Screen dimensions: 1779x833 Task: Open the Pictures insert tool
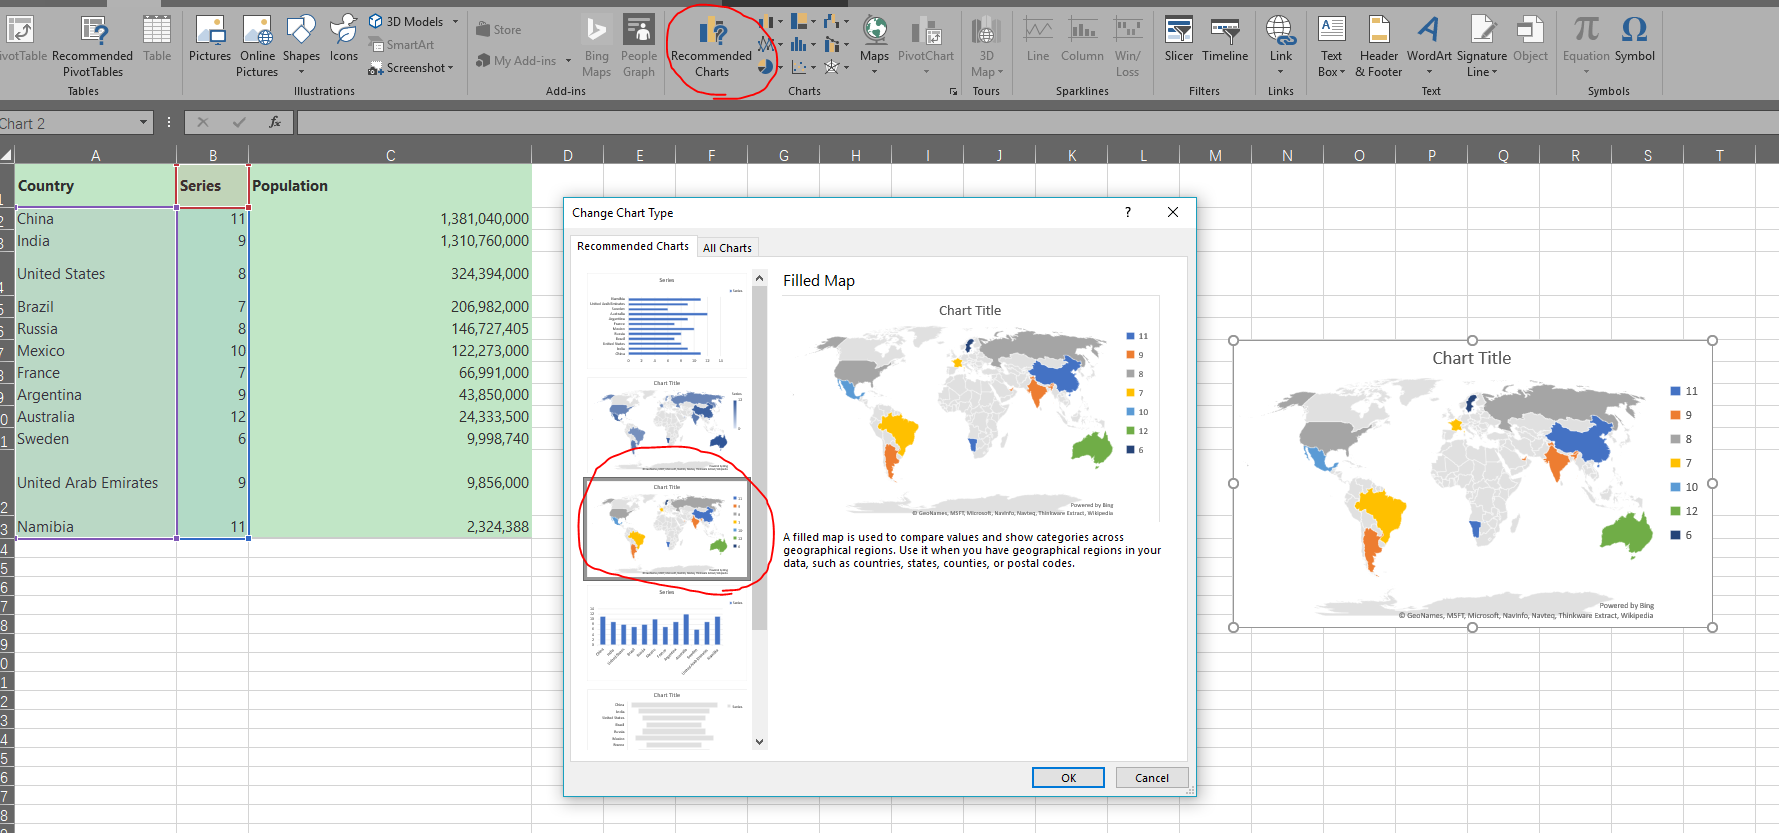[210, 40]
